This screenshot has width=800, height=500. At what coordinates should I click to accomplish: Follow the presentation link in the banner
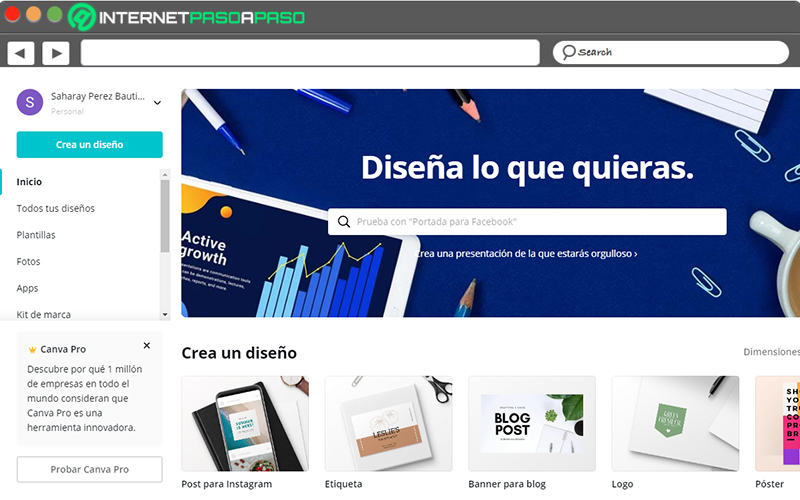(526, 254)
